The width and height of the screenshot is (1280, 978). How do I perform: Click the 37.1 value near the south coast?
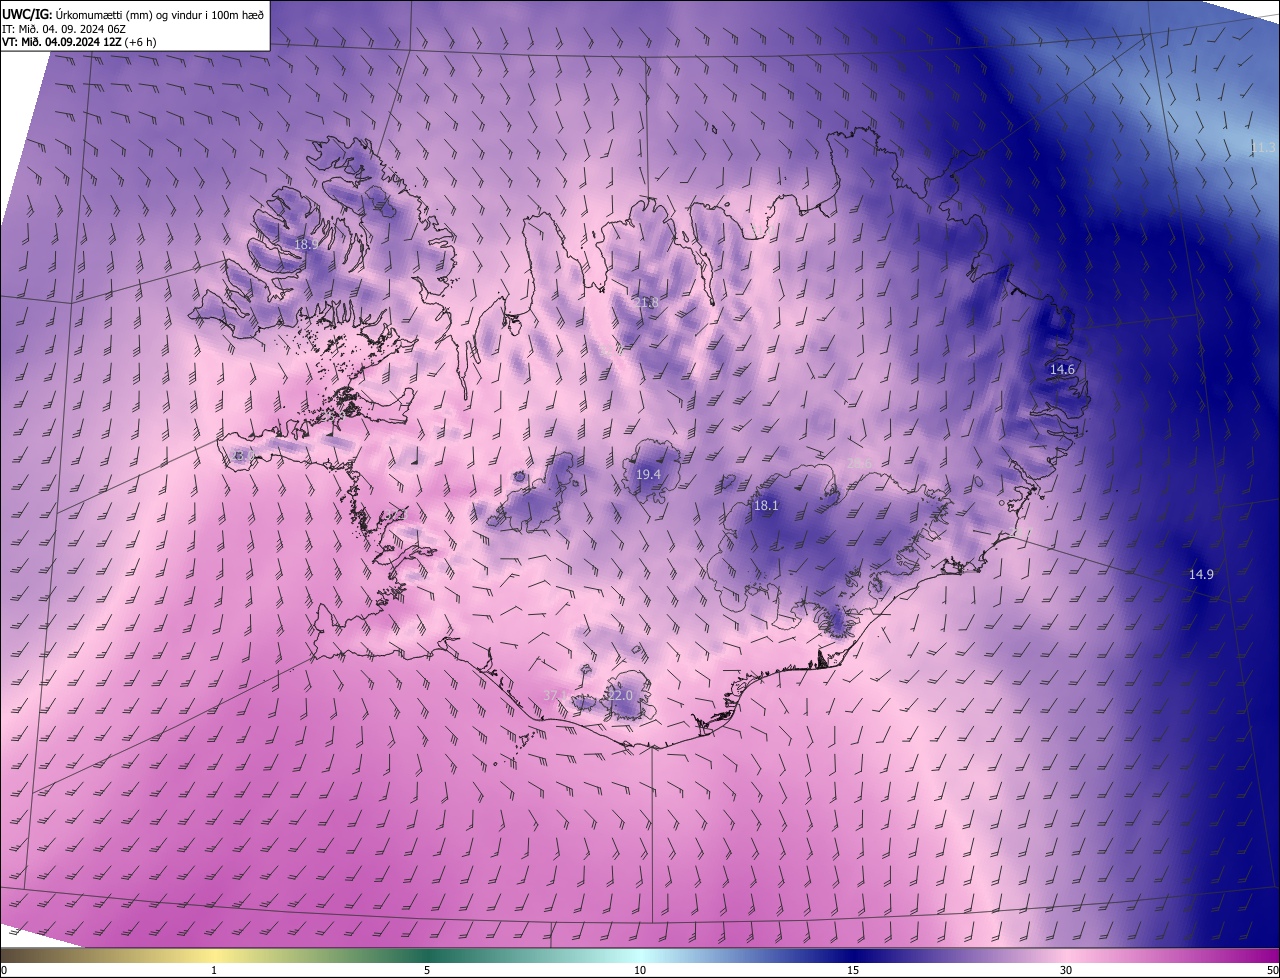tap(556, 695)
